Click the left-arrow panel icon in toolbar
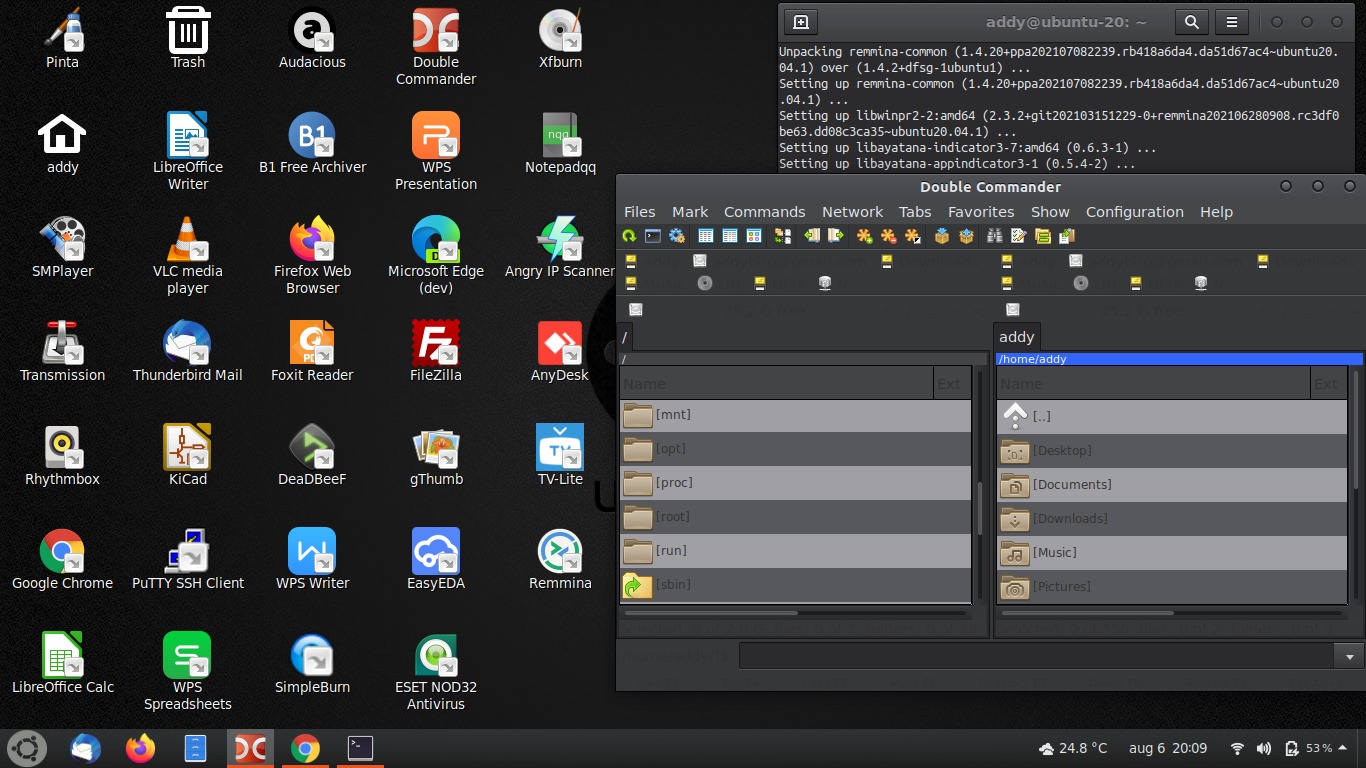The image size is (1366, 768). pyautogui.click(x=812, y=236)
